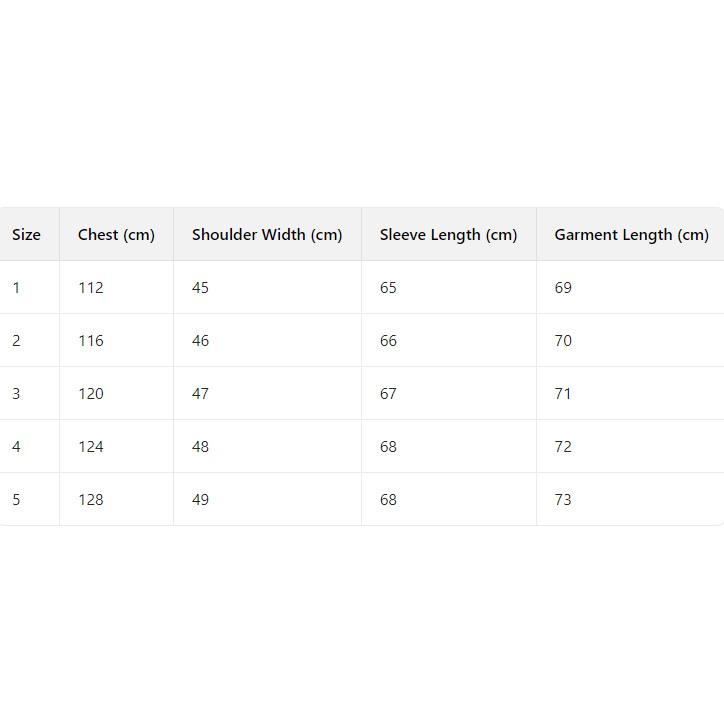This screenshot has width=724, height=724.
Task: Select the Shoulder Width (cm) header
Action: coord(267,235)
